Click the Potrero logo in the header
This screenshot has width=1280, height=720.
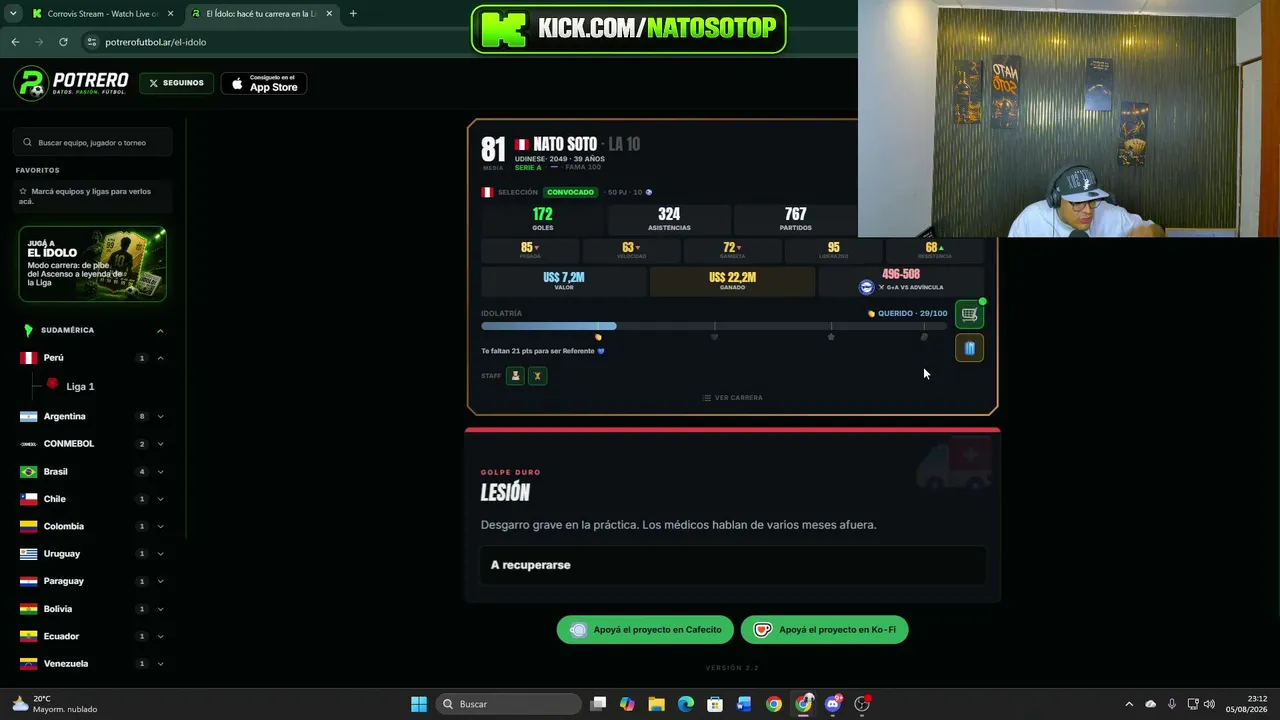pyautogui.click(x=71, y=84)
